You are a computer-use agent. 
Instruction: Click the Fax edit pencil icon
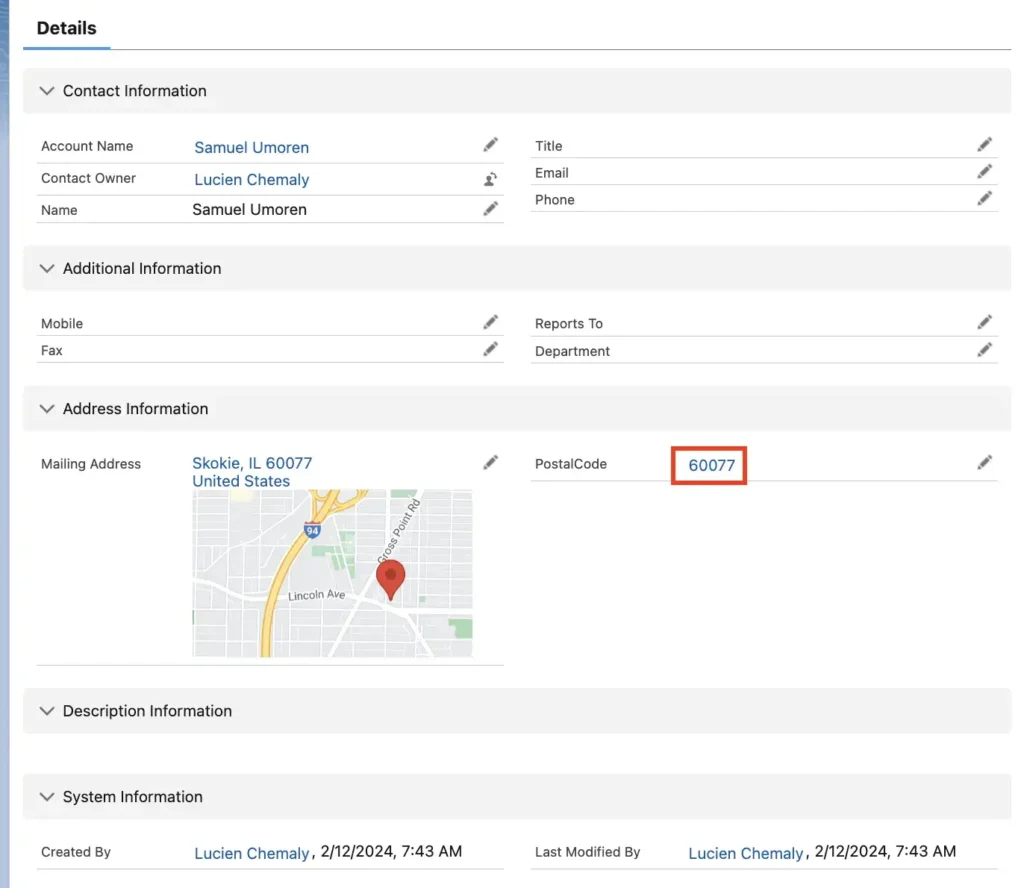coord(490,349)
